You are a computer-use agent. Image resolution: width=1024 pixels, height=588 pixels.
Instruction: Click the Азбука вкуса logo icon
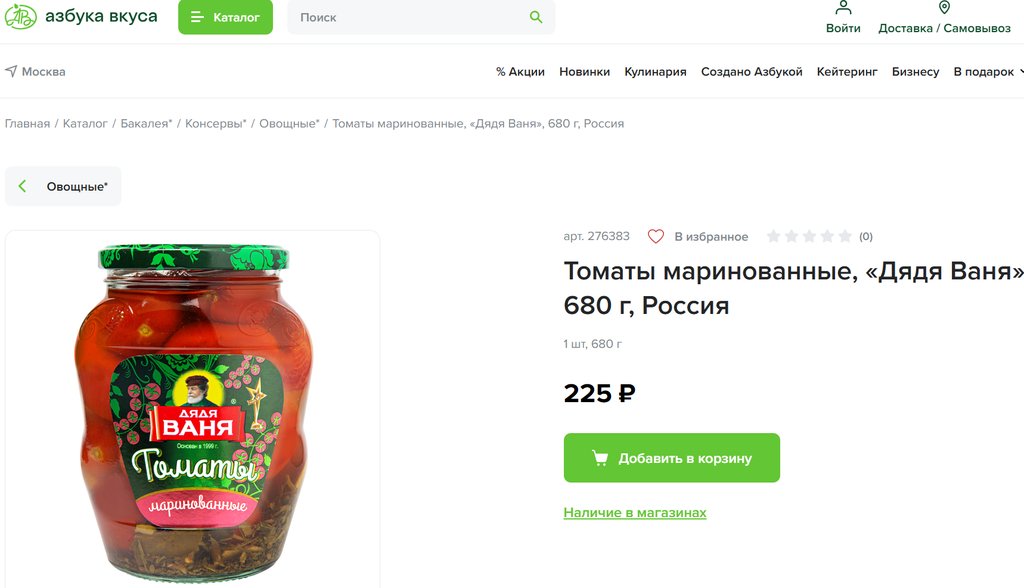tap(20, 17)
